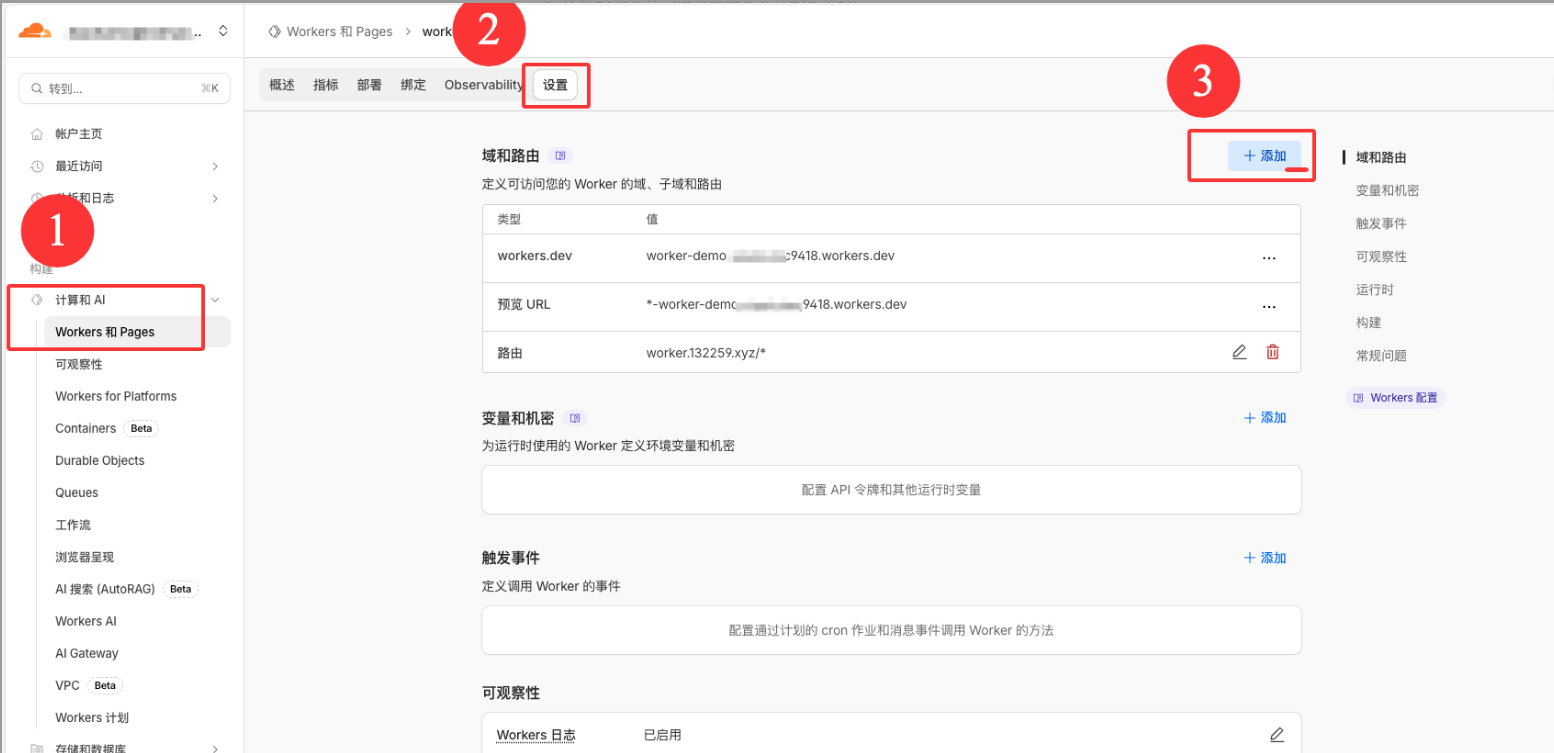Viewport: 1554px width, 753px height.
Task: Add a new domain or route
Action: tap(1264, 156)
